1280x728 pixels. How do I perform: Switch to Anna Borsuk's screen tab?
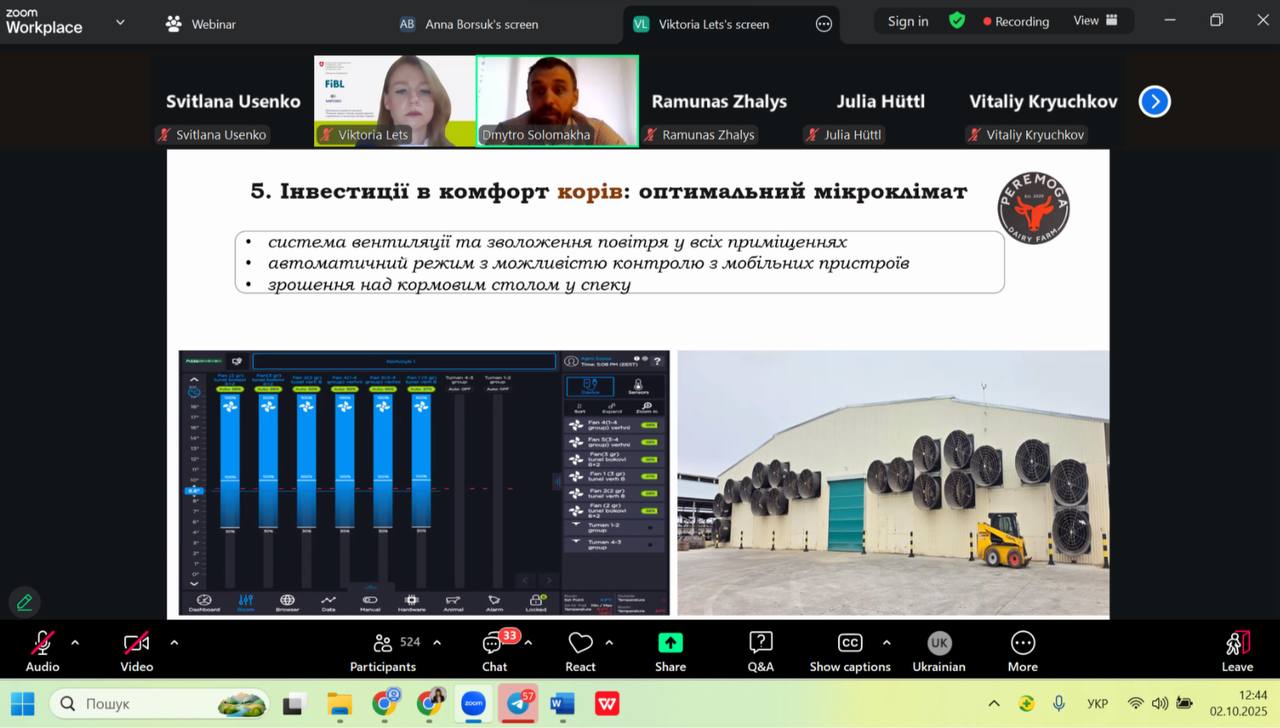[469, 24]
